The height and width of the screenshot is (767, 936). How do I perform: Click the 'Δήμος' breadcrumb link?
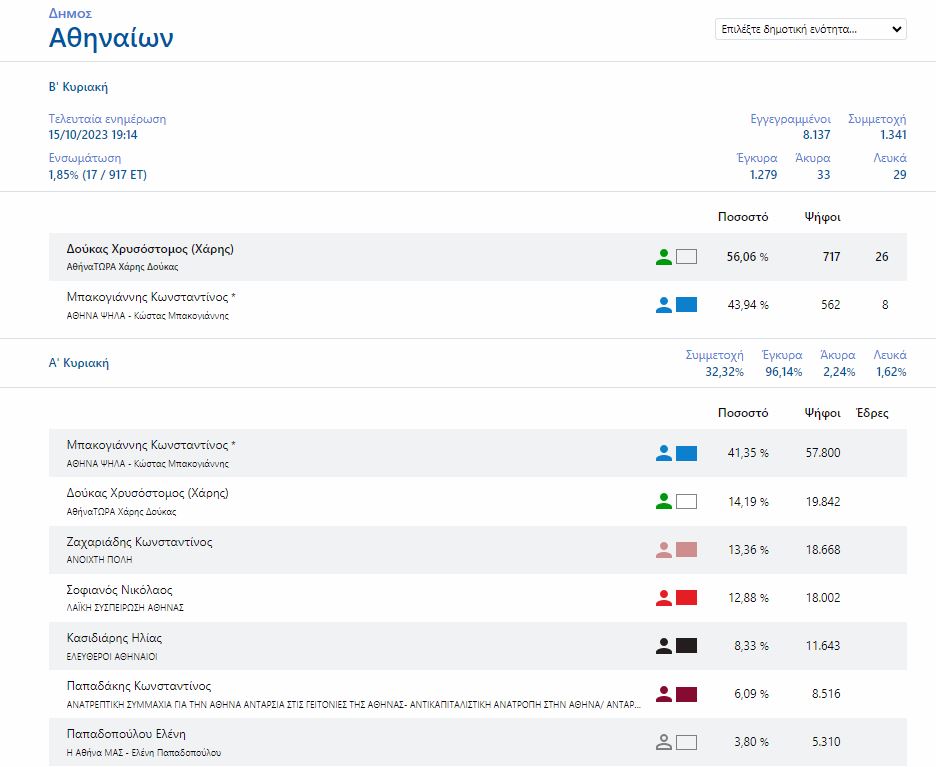pyautogui.click(x=70, y=14)
